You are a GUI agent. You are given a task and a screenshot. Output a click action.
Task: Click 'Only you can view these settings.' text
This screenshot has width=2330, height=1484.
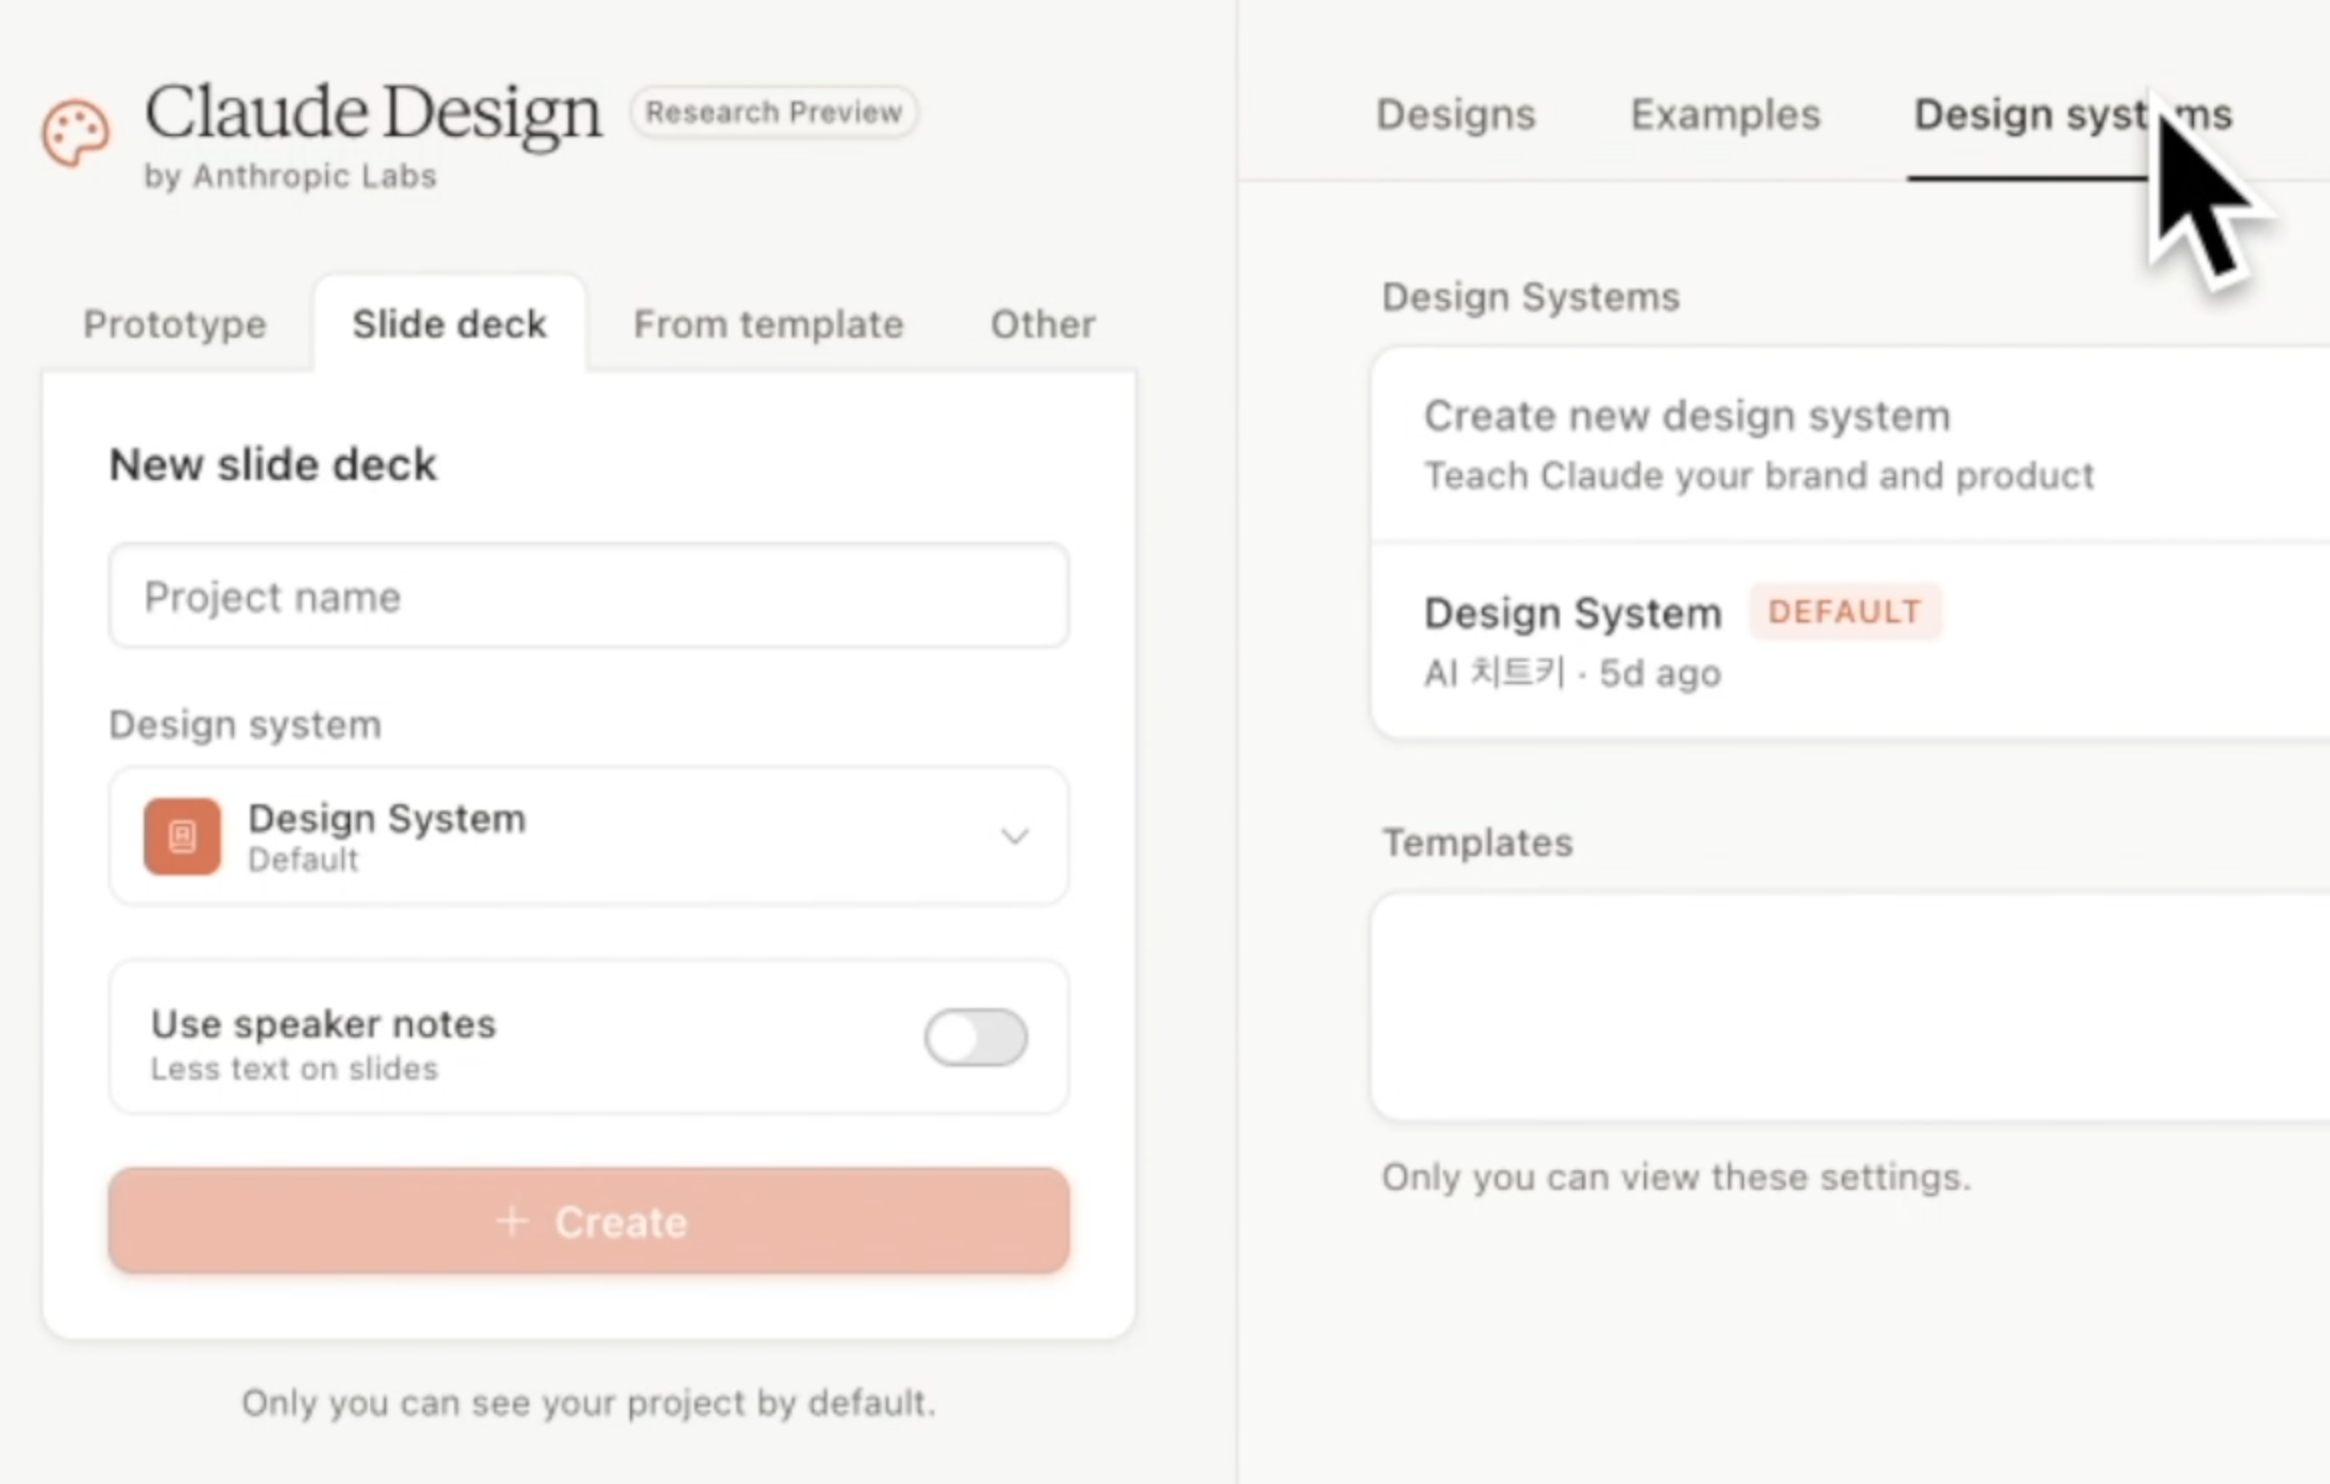[1677, 1177]
